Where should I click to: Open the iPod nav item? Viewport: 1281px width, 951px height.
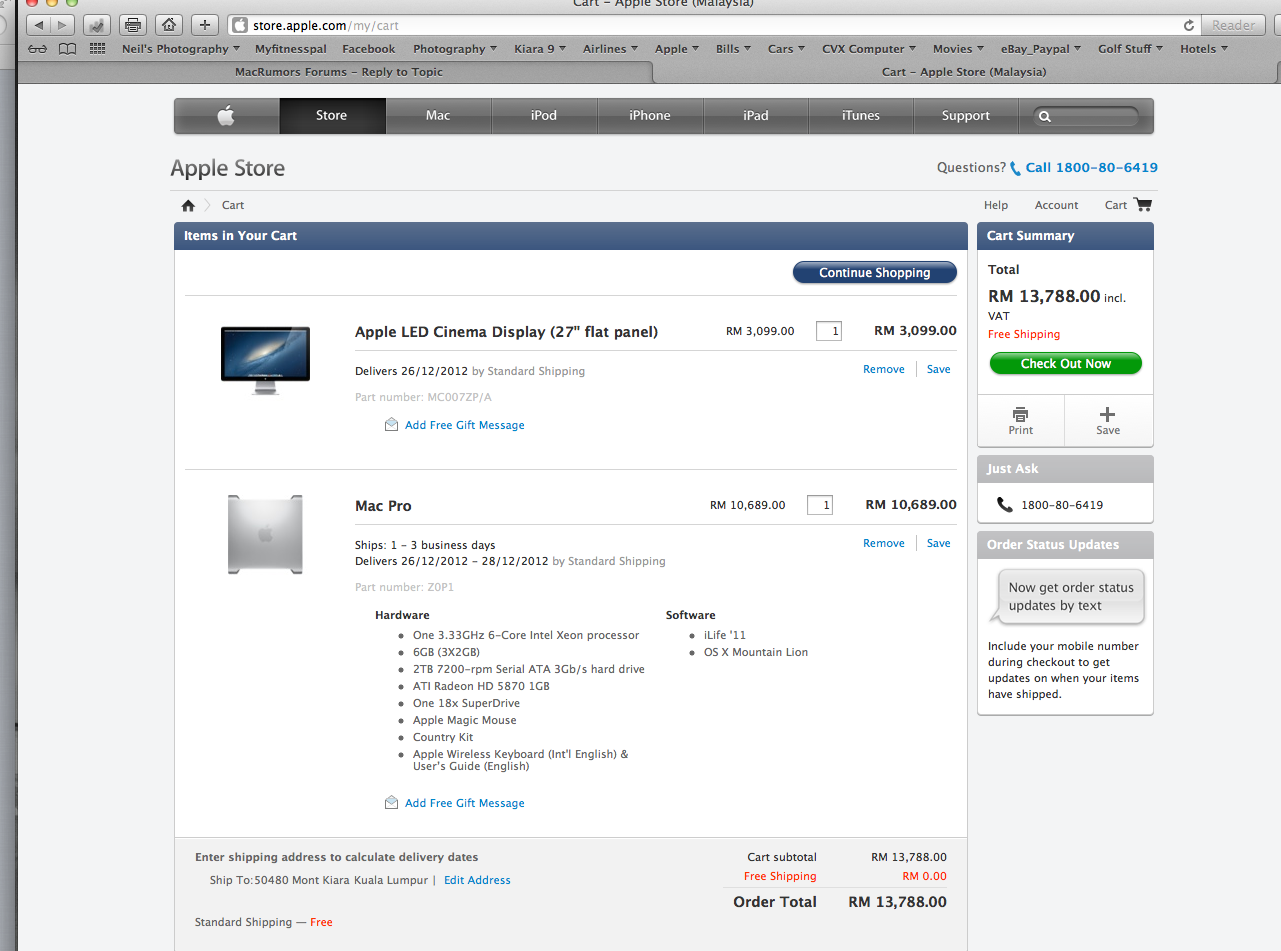[x=544, y=116]
